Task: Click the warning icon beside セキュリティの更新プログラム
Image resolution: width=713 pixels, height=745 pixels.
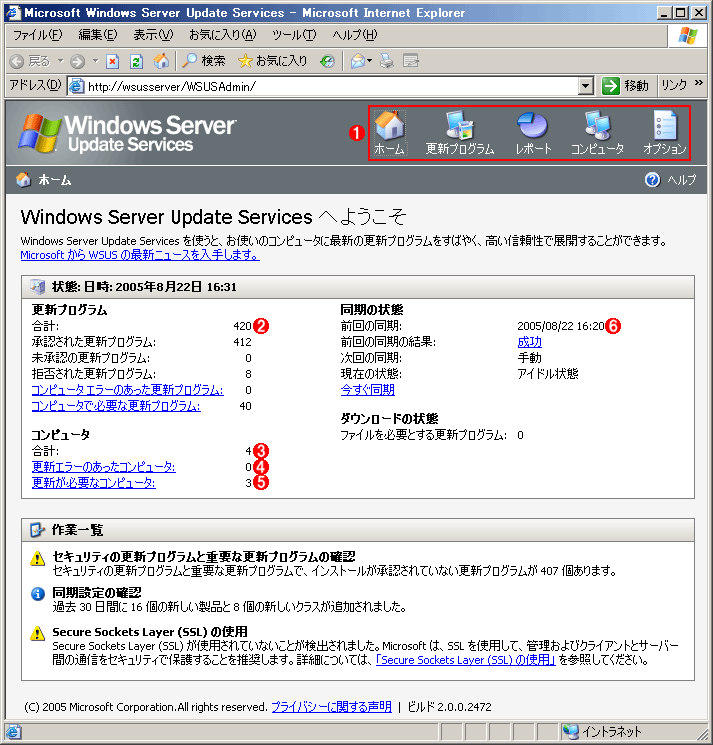Action: 38,558
